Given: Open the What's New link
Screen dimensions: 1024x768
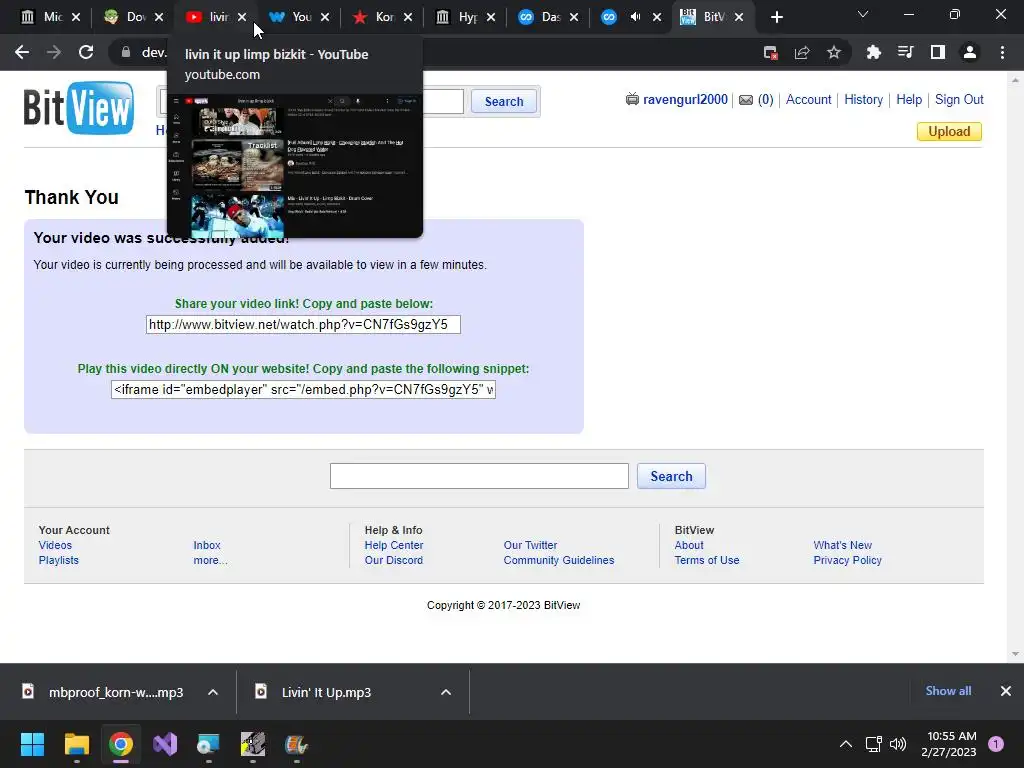Looking at the screenshot, I should tap(842, 545).
